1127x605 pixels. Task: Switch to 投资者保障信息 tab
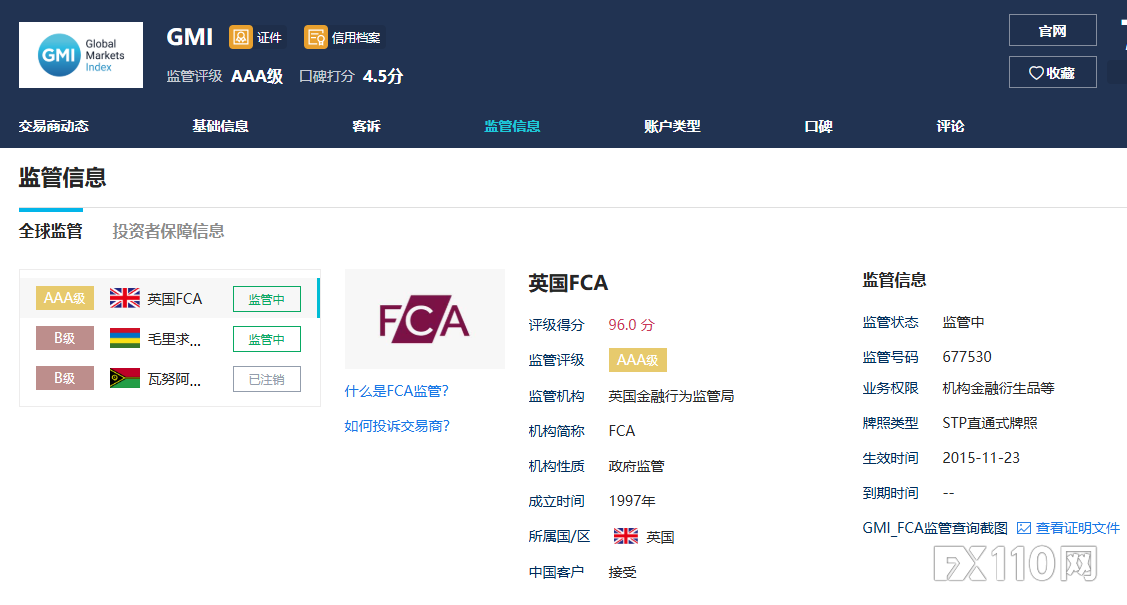[168, 231]
